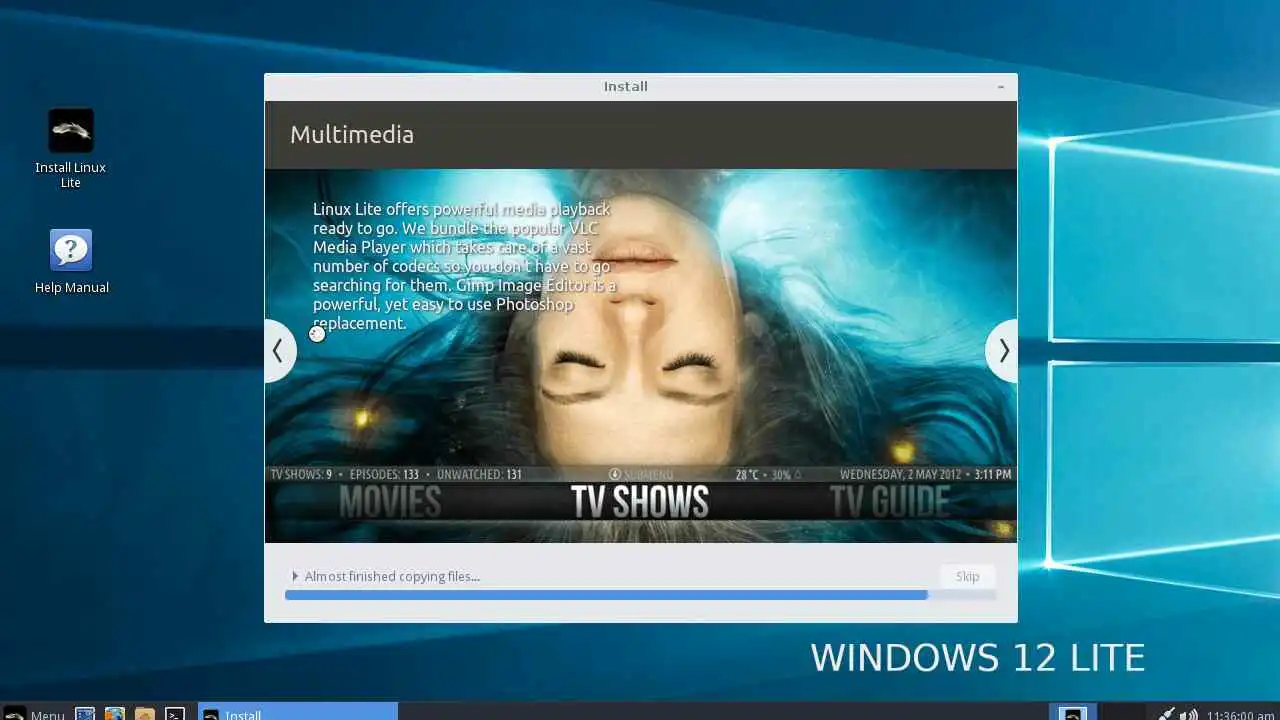1280x720 pixels.
Task: Open network connection tray icon
Action: (x=1166, y=714)
